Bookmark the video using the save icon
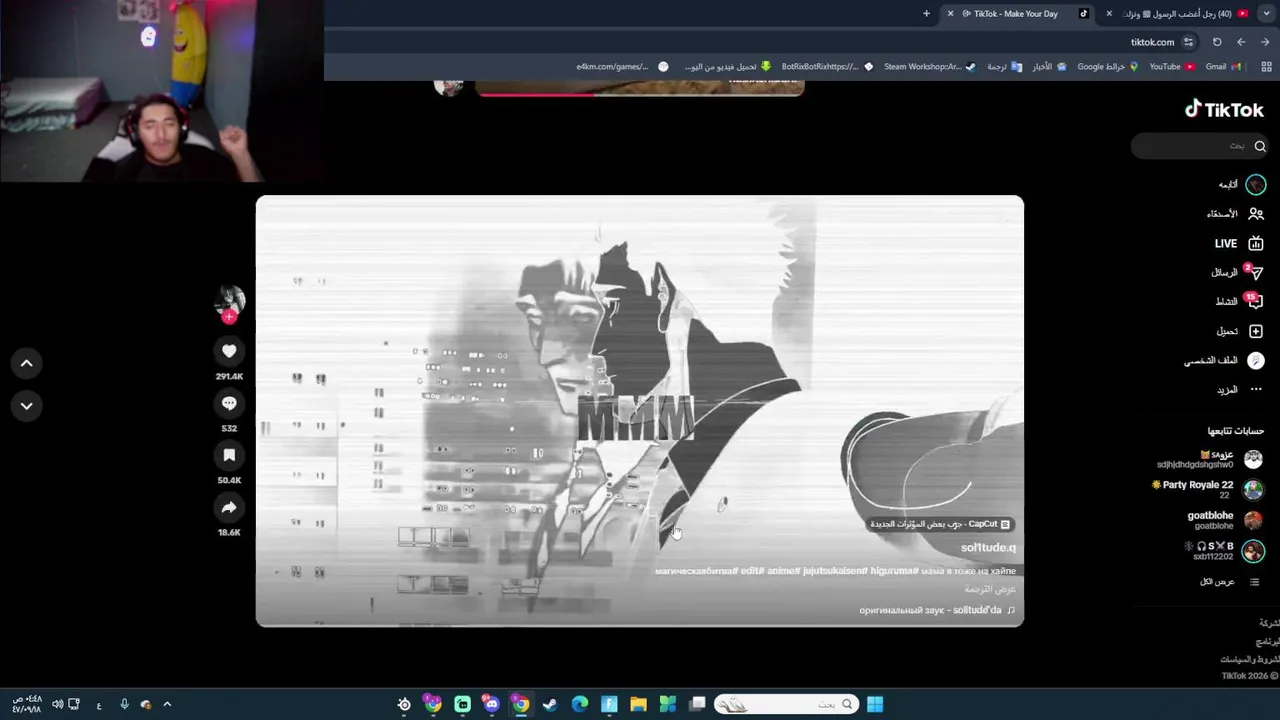 (x=229, y=455)
